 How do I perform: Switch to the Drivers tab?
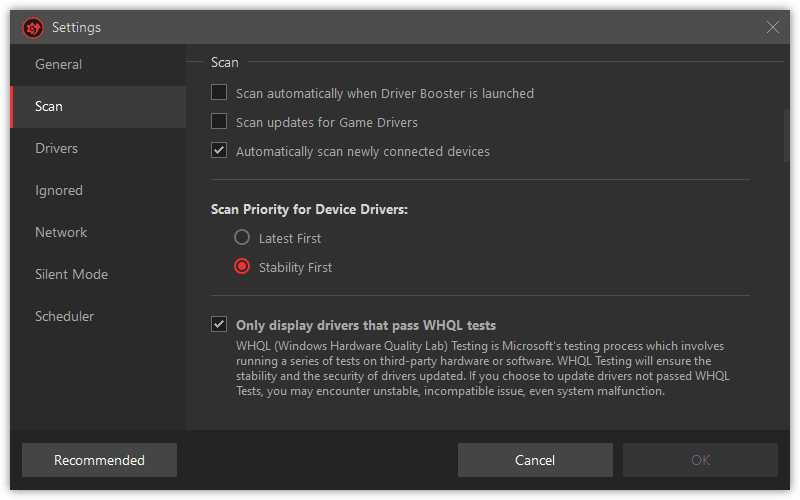[98, 148]
